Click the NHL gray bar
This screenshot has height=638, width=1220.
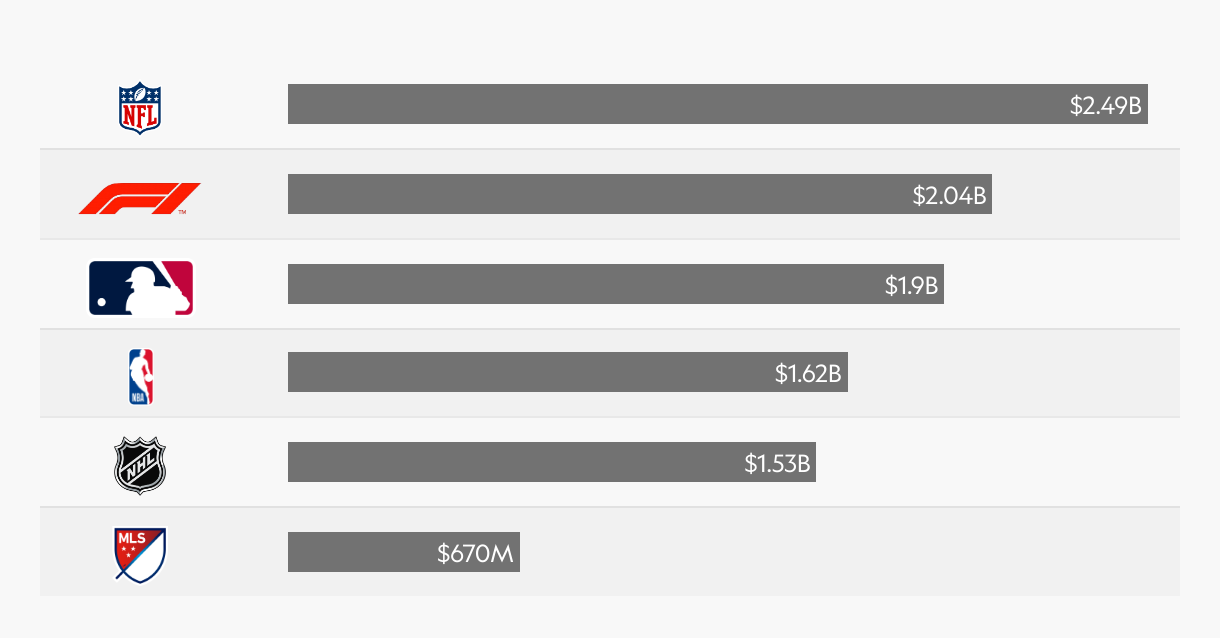point(552,462)
